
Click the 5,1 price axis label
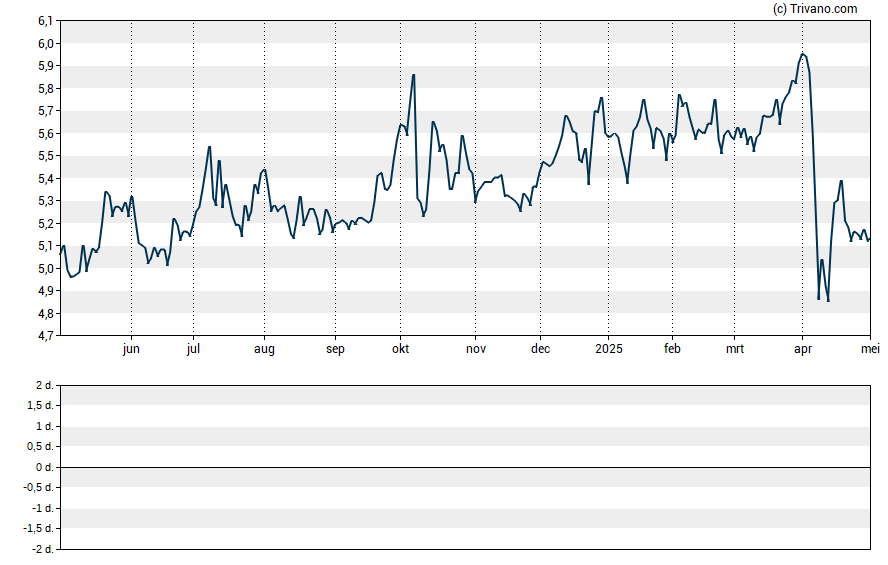click(45, 246)
